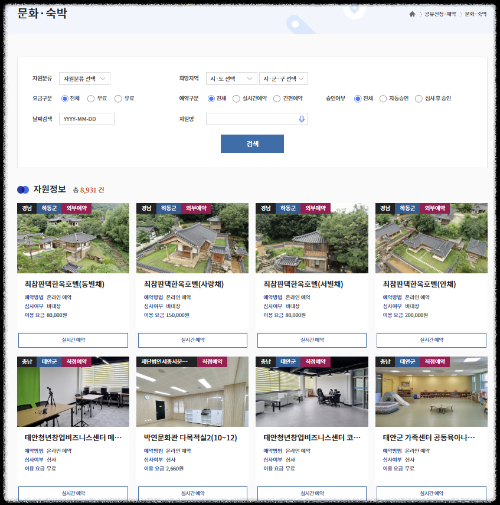This screenshot has width=500, height=505.
Task: Select 유료 radio under 요금구분
Action: click(x=118, y=99)
